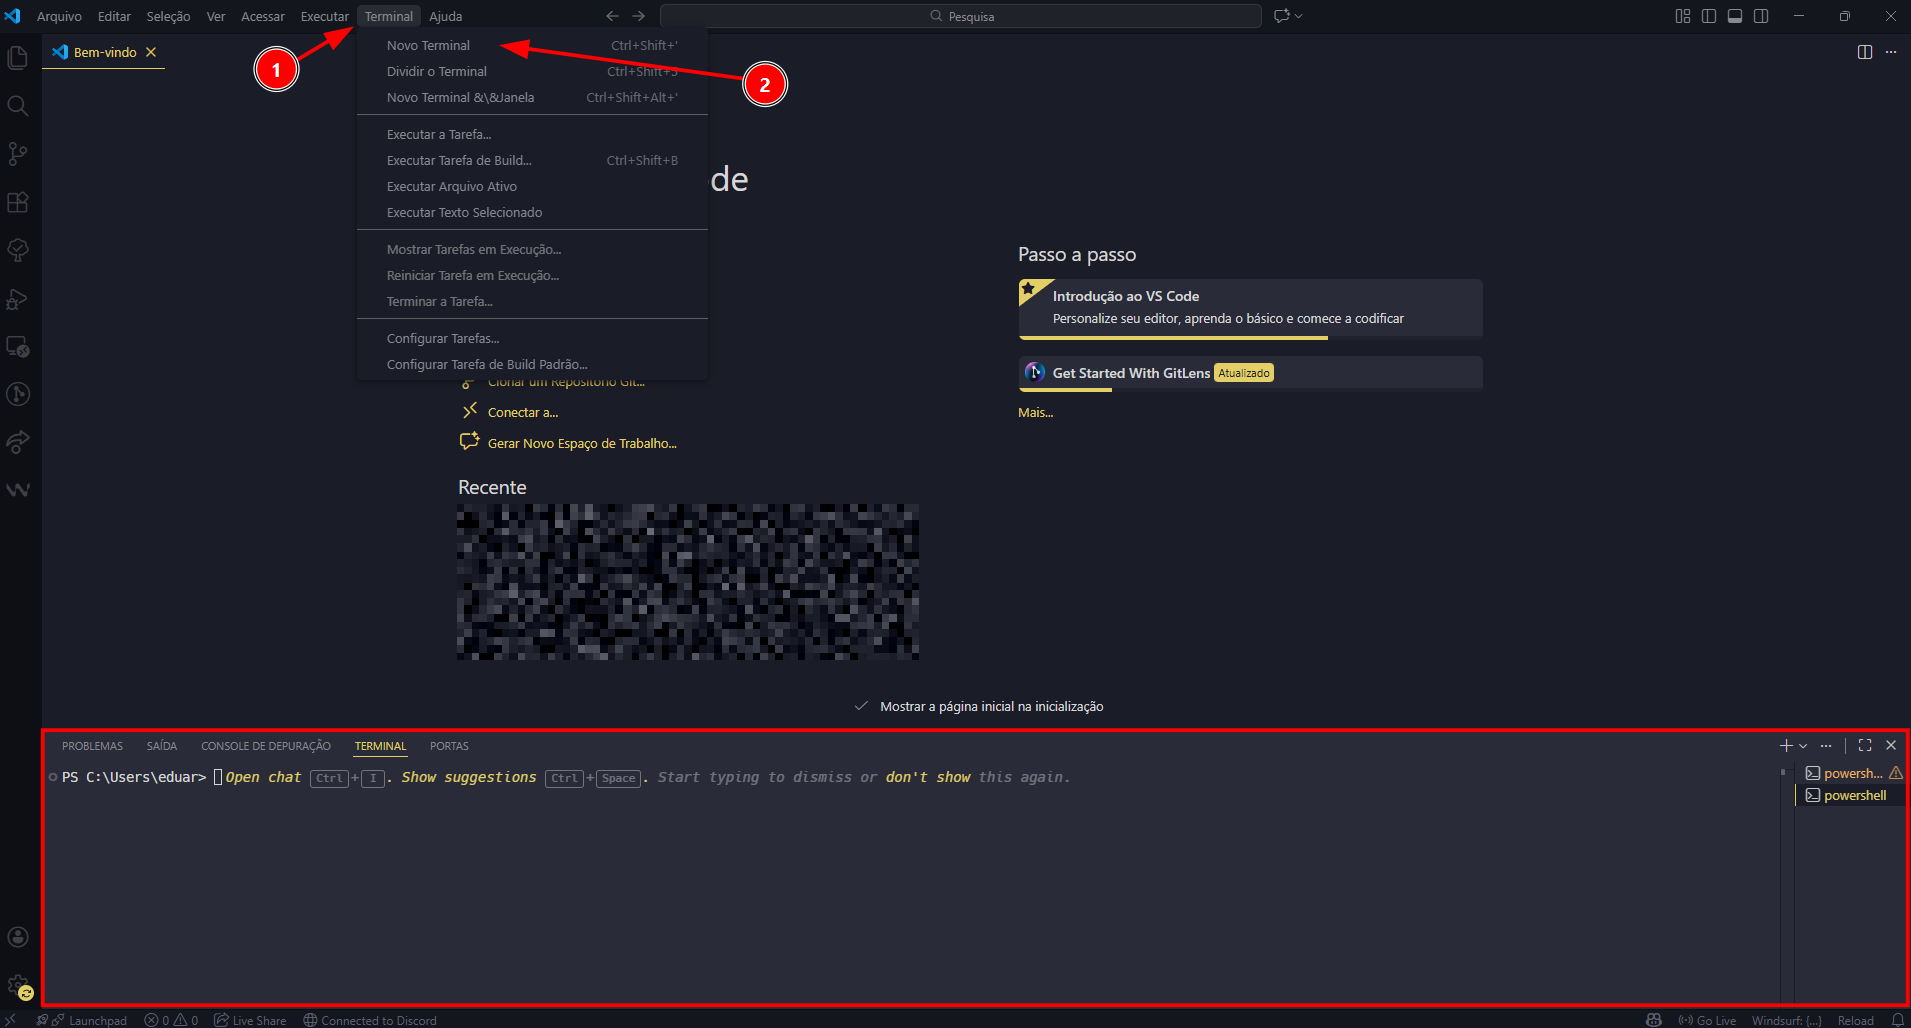Viewport: 1911px width, 1028px height.
Task: Click the Mais... link under walkthroughs
Action: click(x=1036, y=412)
